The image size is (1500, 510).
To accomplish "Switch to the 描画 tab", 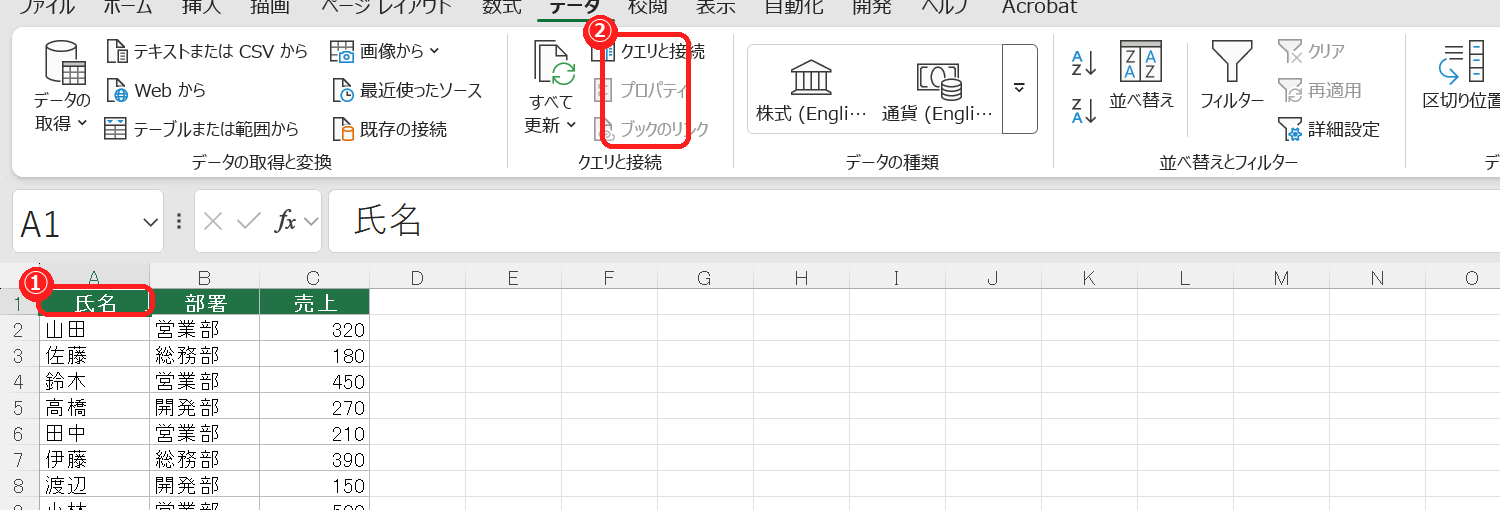I will pos(268,7).
